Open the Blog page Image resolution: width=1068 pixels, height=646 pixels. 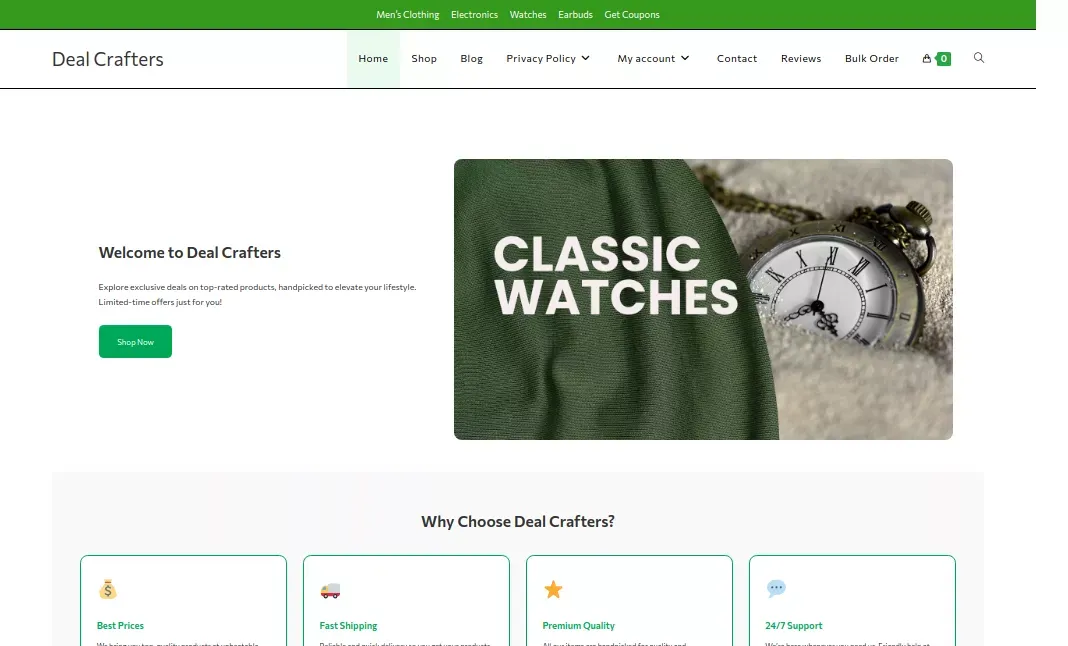tap(471, 59)
